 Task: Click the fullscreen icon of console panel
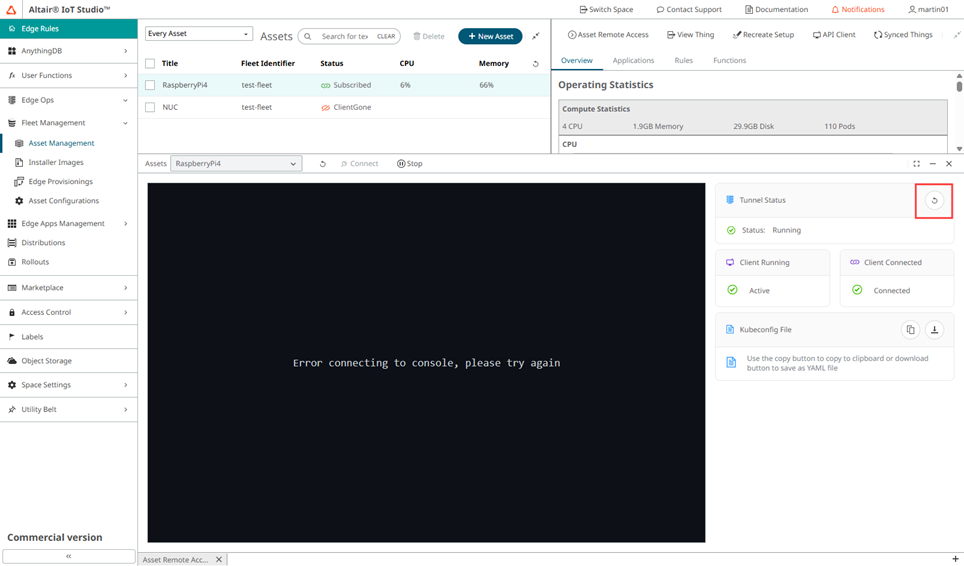coord(916,164)
